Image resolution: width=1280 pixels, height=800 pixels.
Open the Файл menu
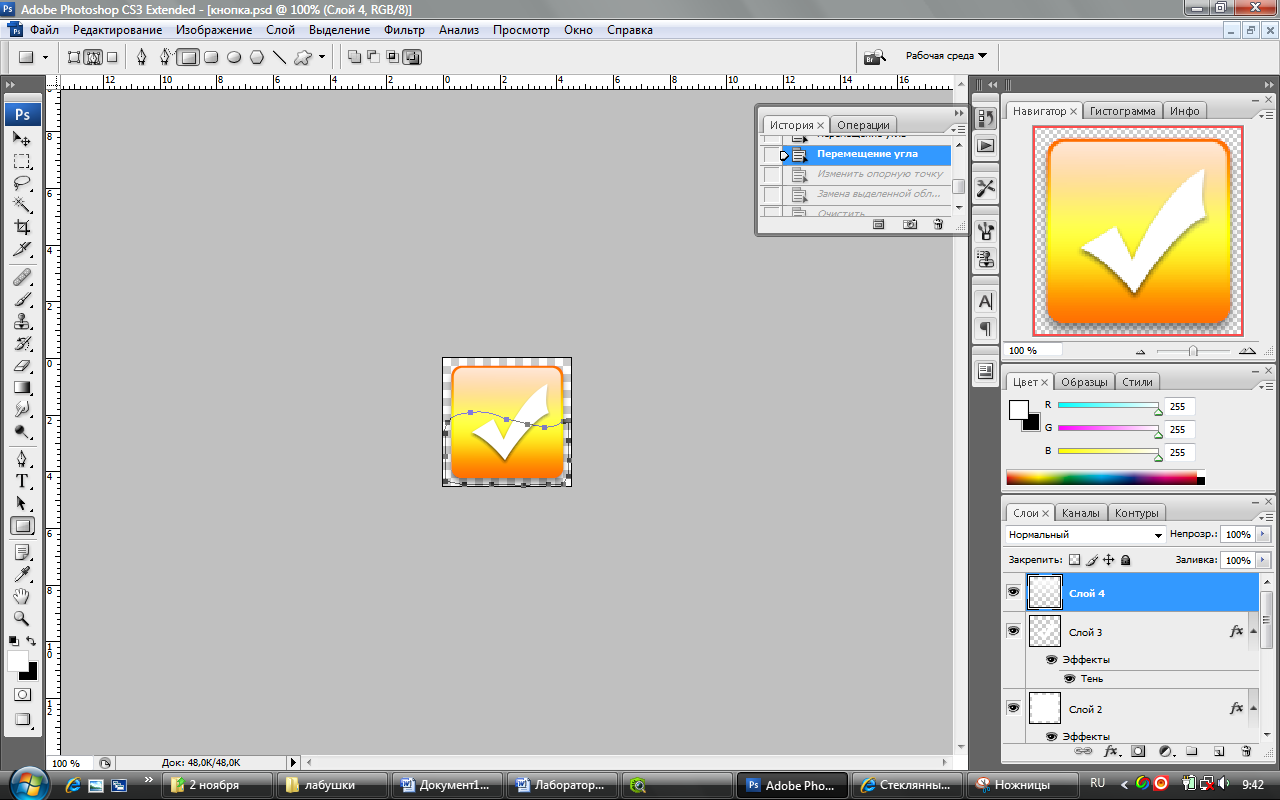(44, 30)
